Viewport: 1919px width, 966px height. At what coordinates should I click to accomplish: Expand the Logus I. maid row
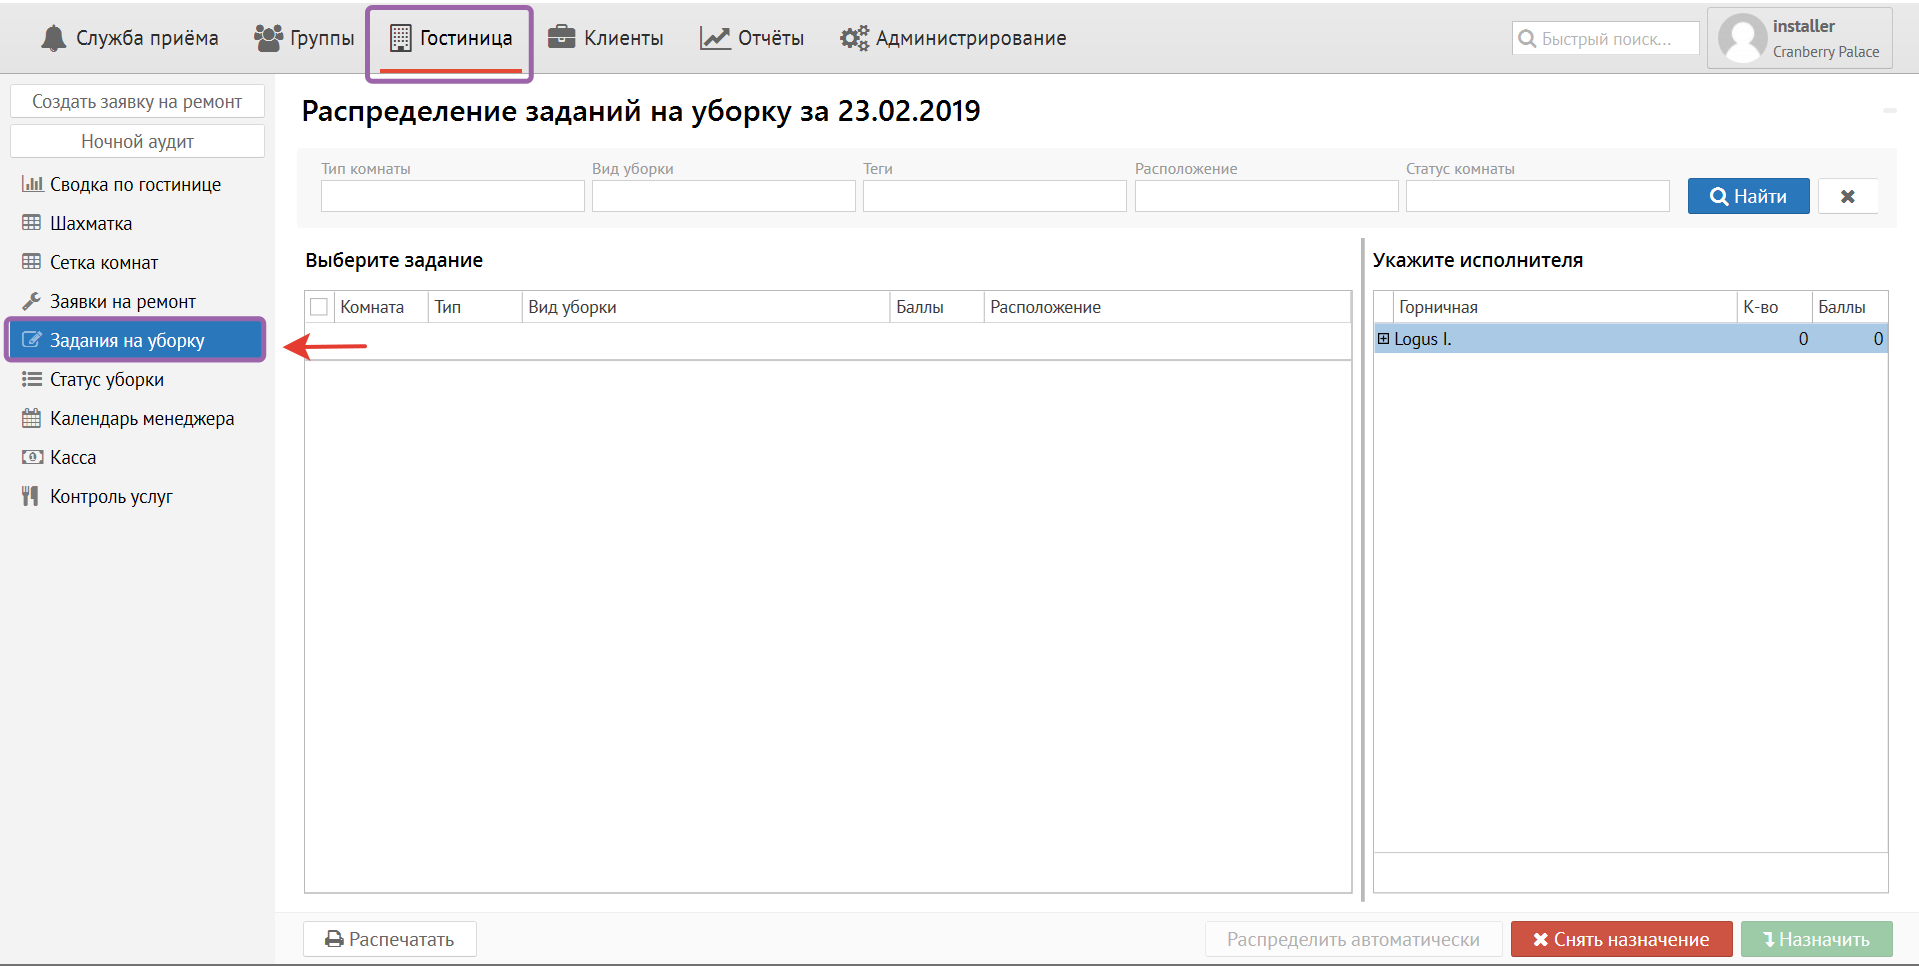click(1383, 339)
